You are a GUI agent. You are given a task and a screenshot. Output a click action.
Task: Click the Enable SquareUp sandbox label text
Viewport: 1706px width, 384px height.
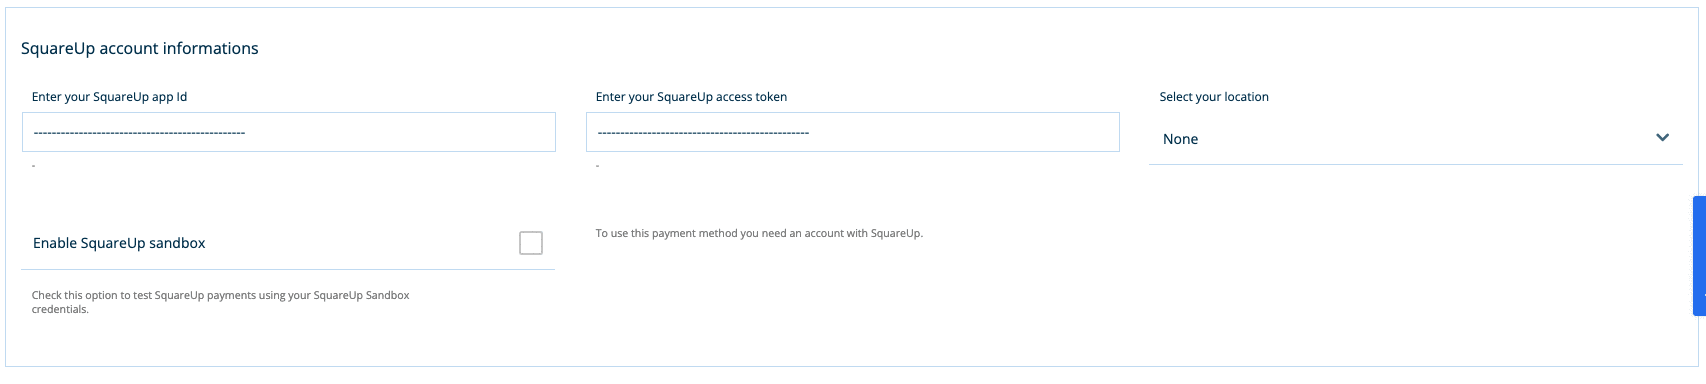pos(119,243)
